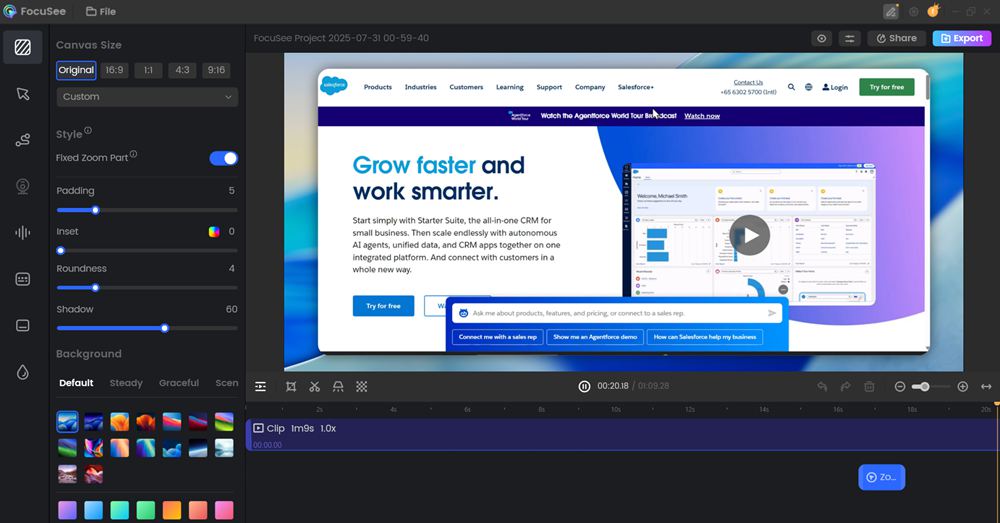Click the spotlight tool icon
This screenshot has height=523, width=1000.
point(338,387)
